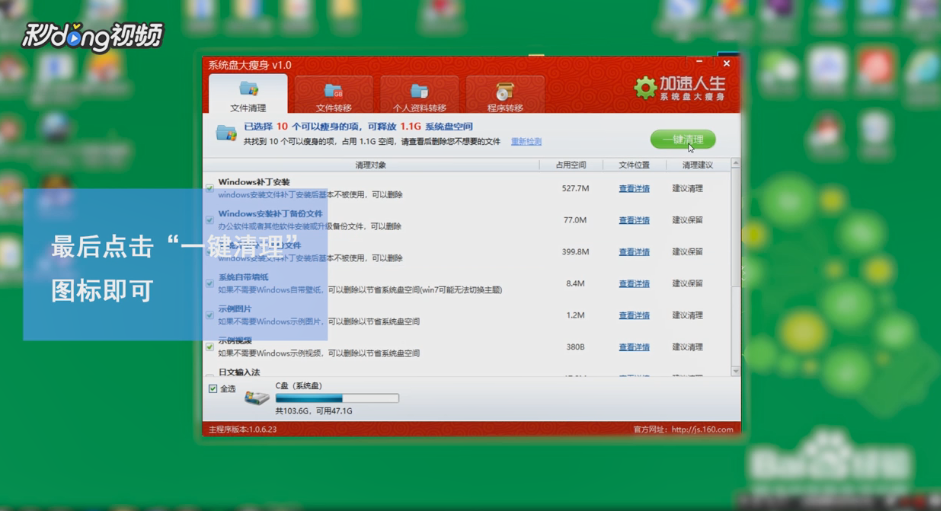Screen dimensions: 941x511
Task: Toggle the Windows安装补丁备份文件 checkbox
Action: pyautogui.click(x=210, y=220)
